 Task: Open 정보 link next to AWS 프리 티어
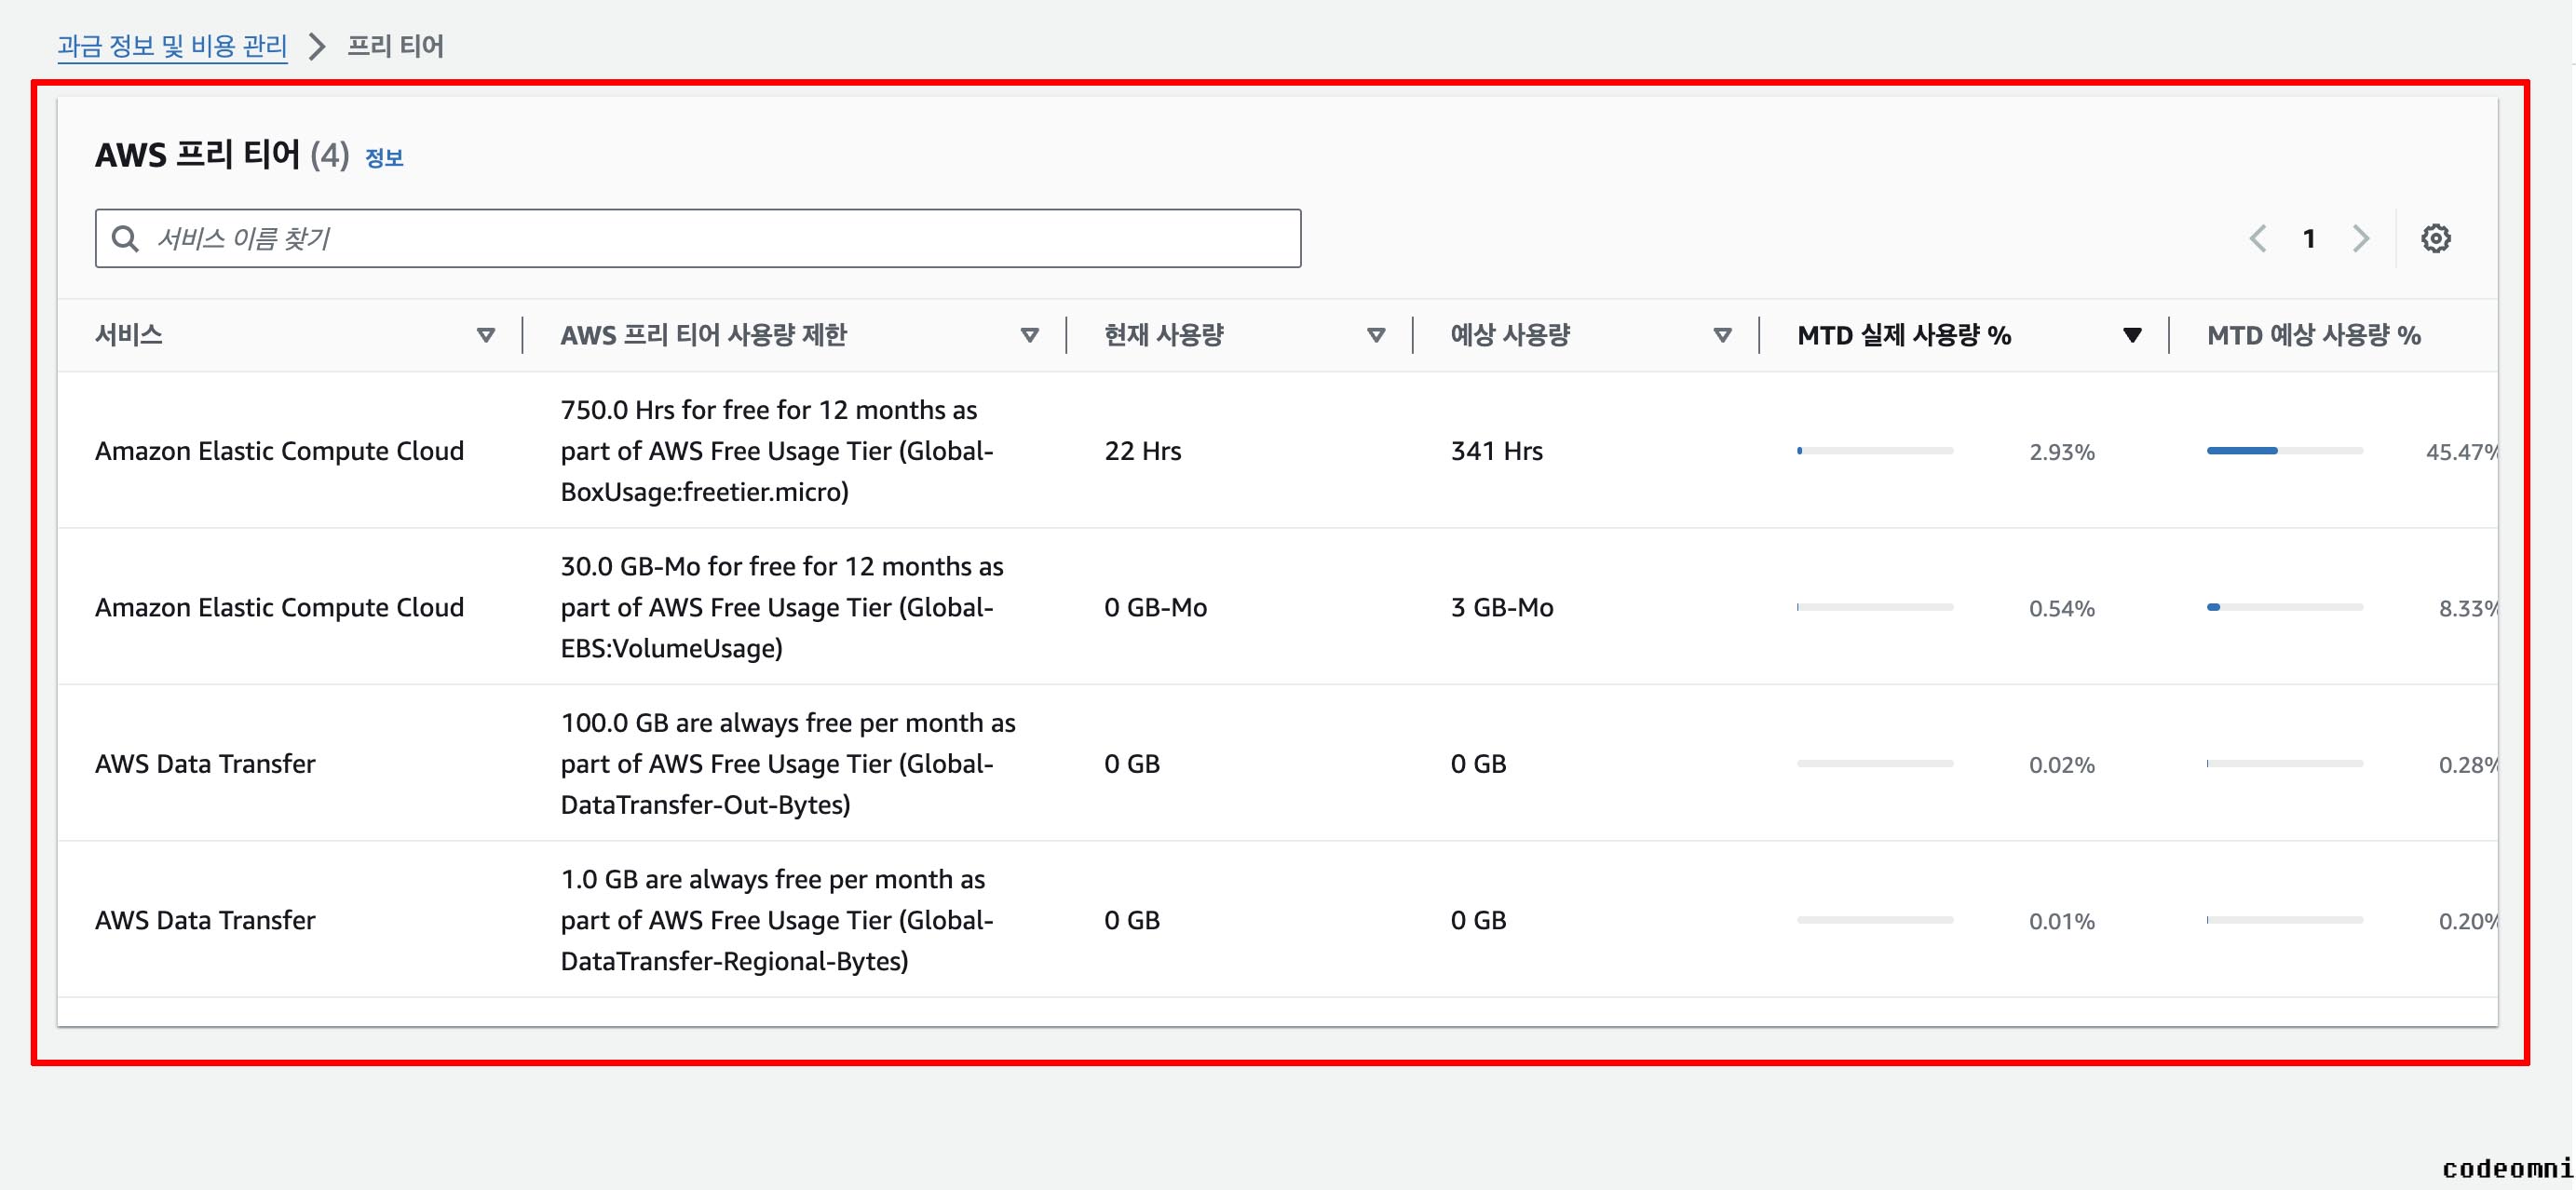click(x=384, y=158)
